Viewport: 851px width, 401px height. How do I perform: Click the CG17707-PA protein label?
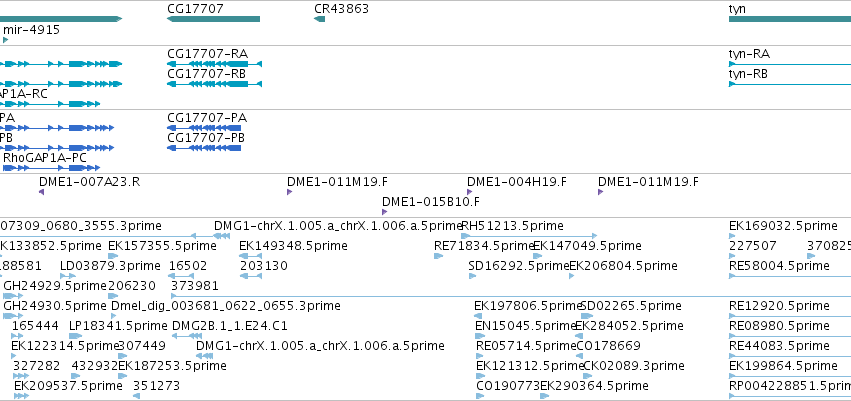click(x=207, y=118)
